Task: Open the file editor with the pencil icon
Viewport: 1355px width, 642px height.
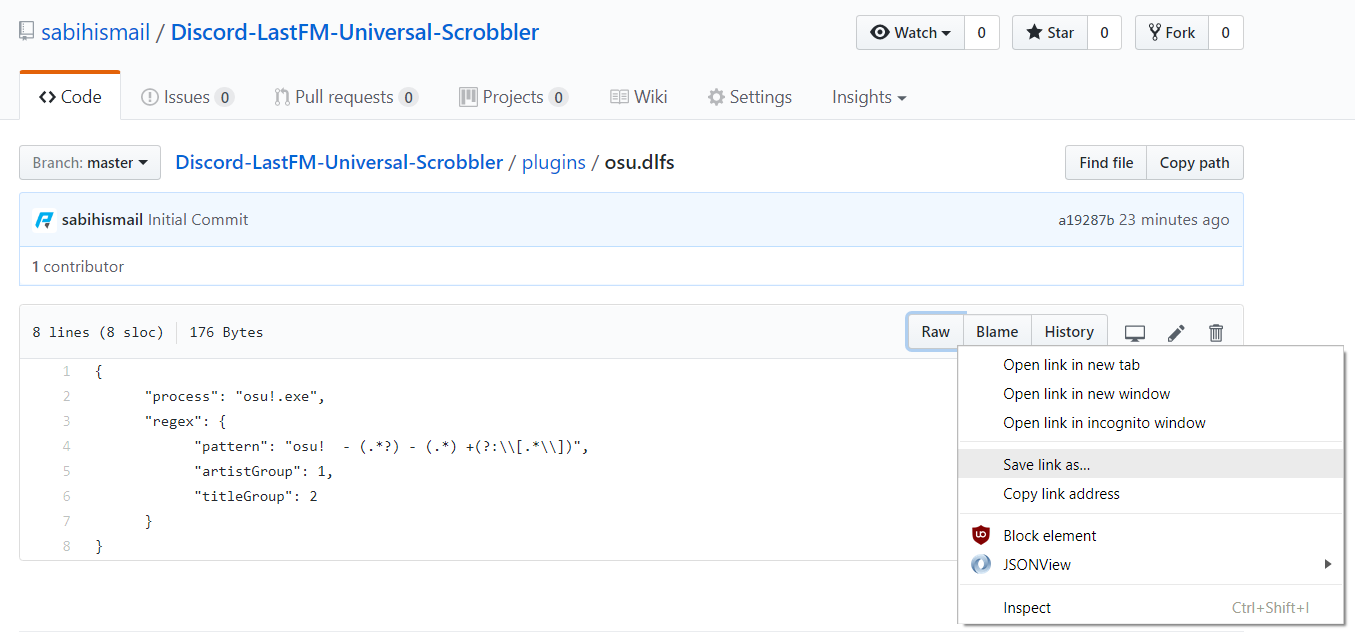Action: (x=1176, y=332)
